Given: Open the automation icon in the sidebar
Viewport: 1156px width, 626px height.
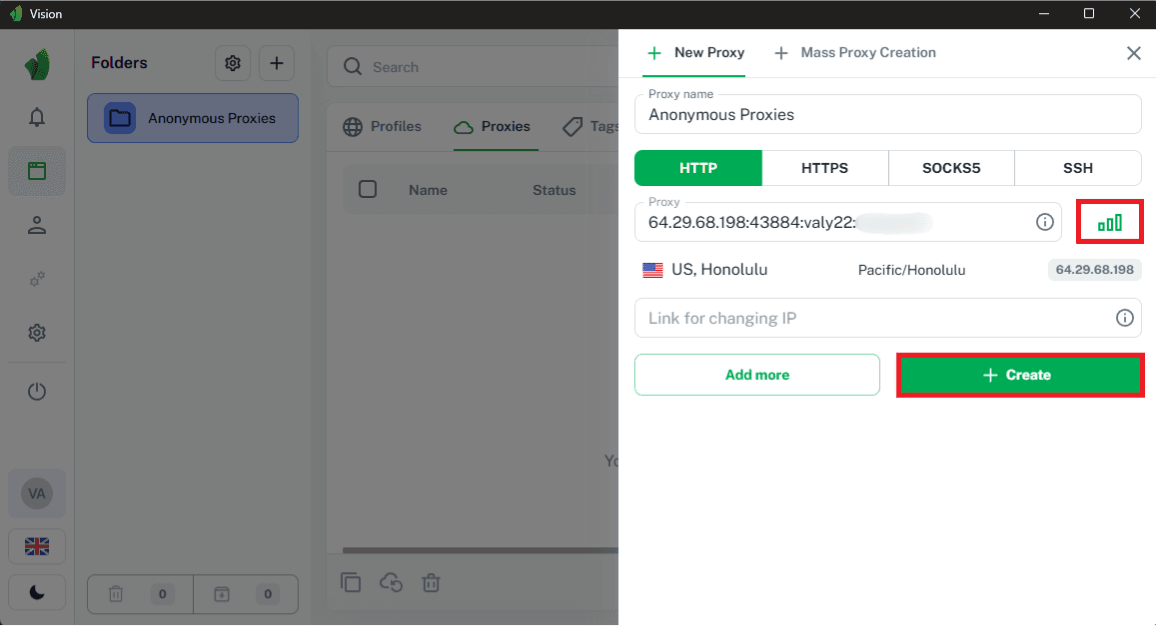Looking at the screenshot, I should [36, 279].
